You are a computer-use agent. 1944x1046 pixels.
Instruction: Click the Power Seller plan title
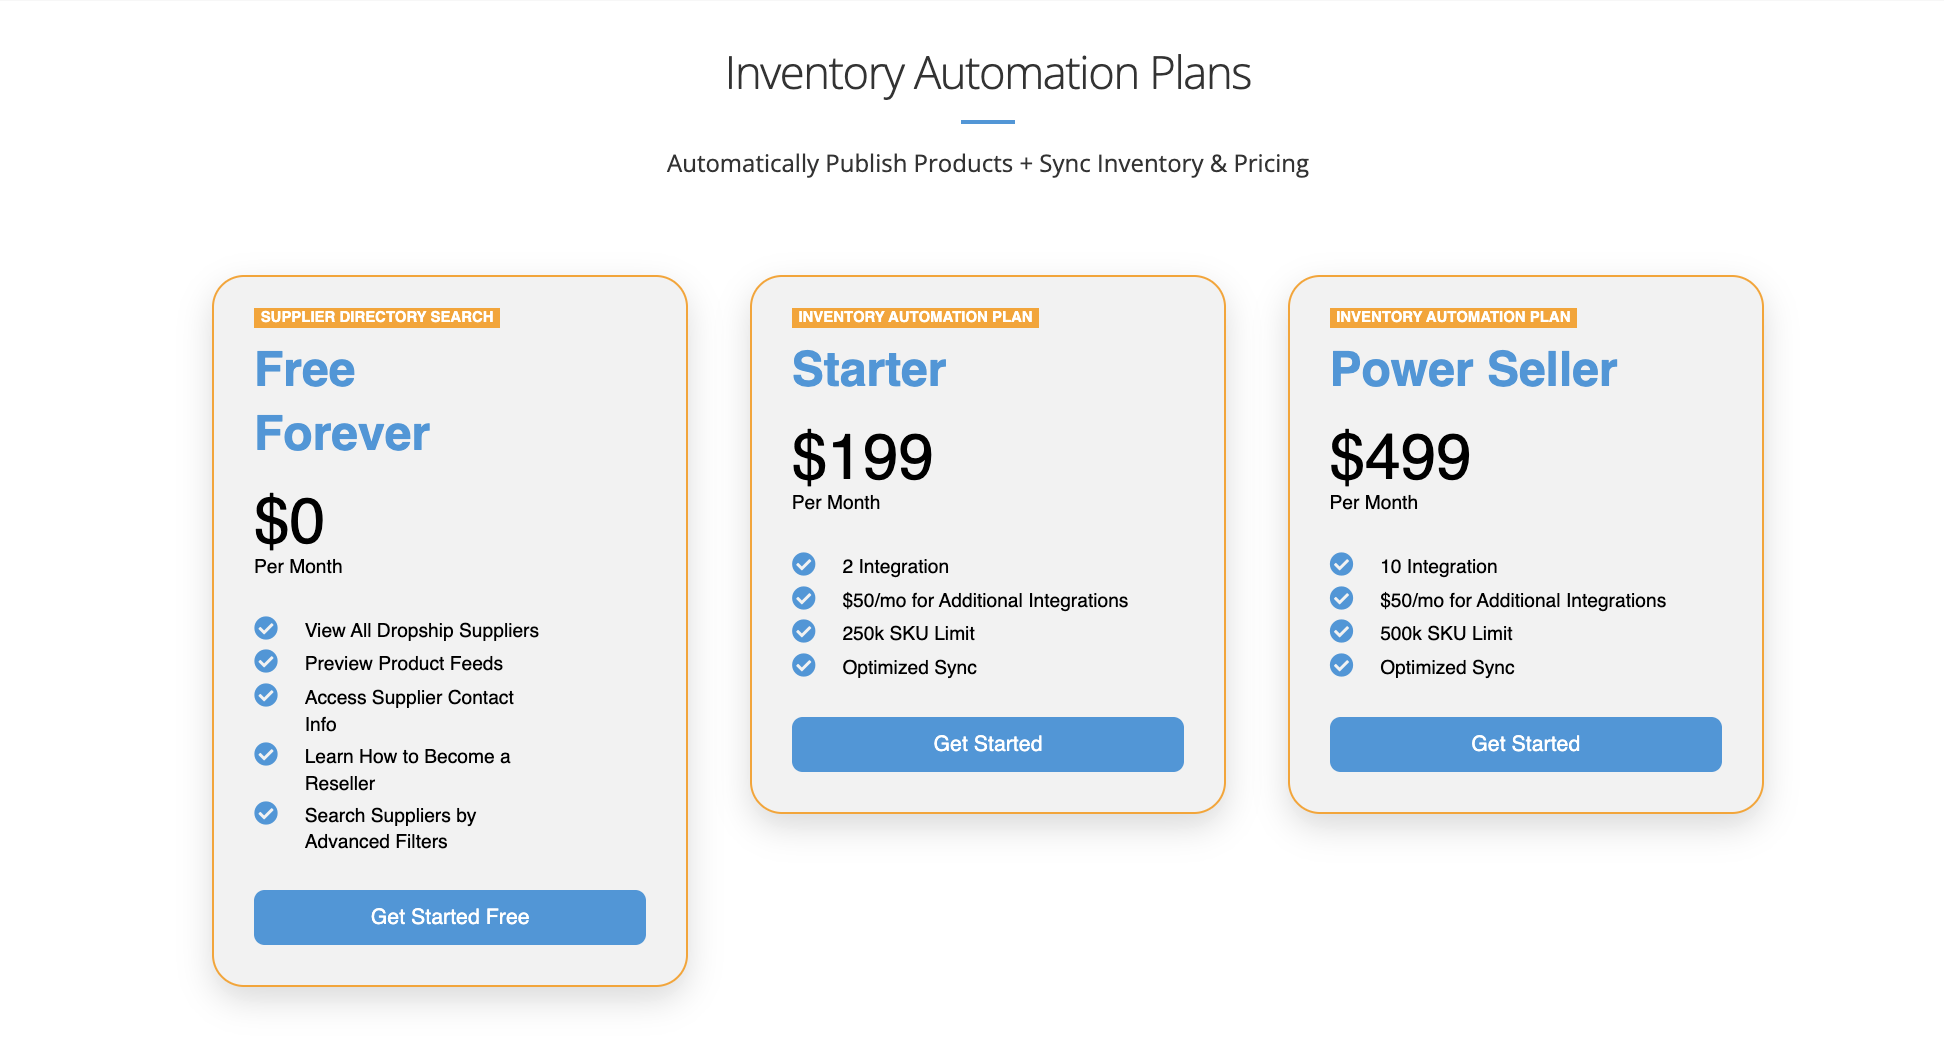click(1473, 369)
